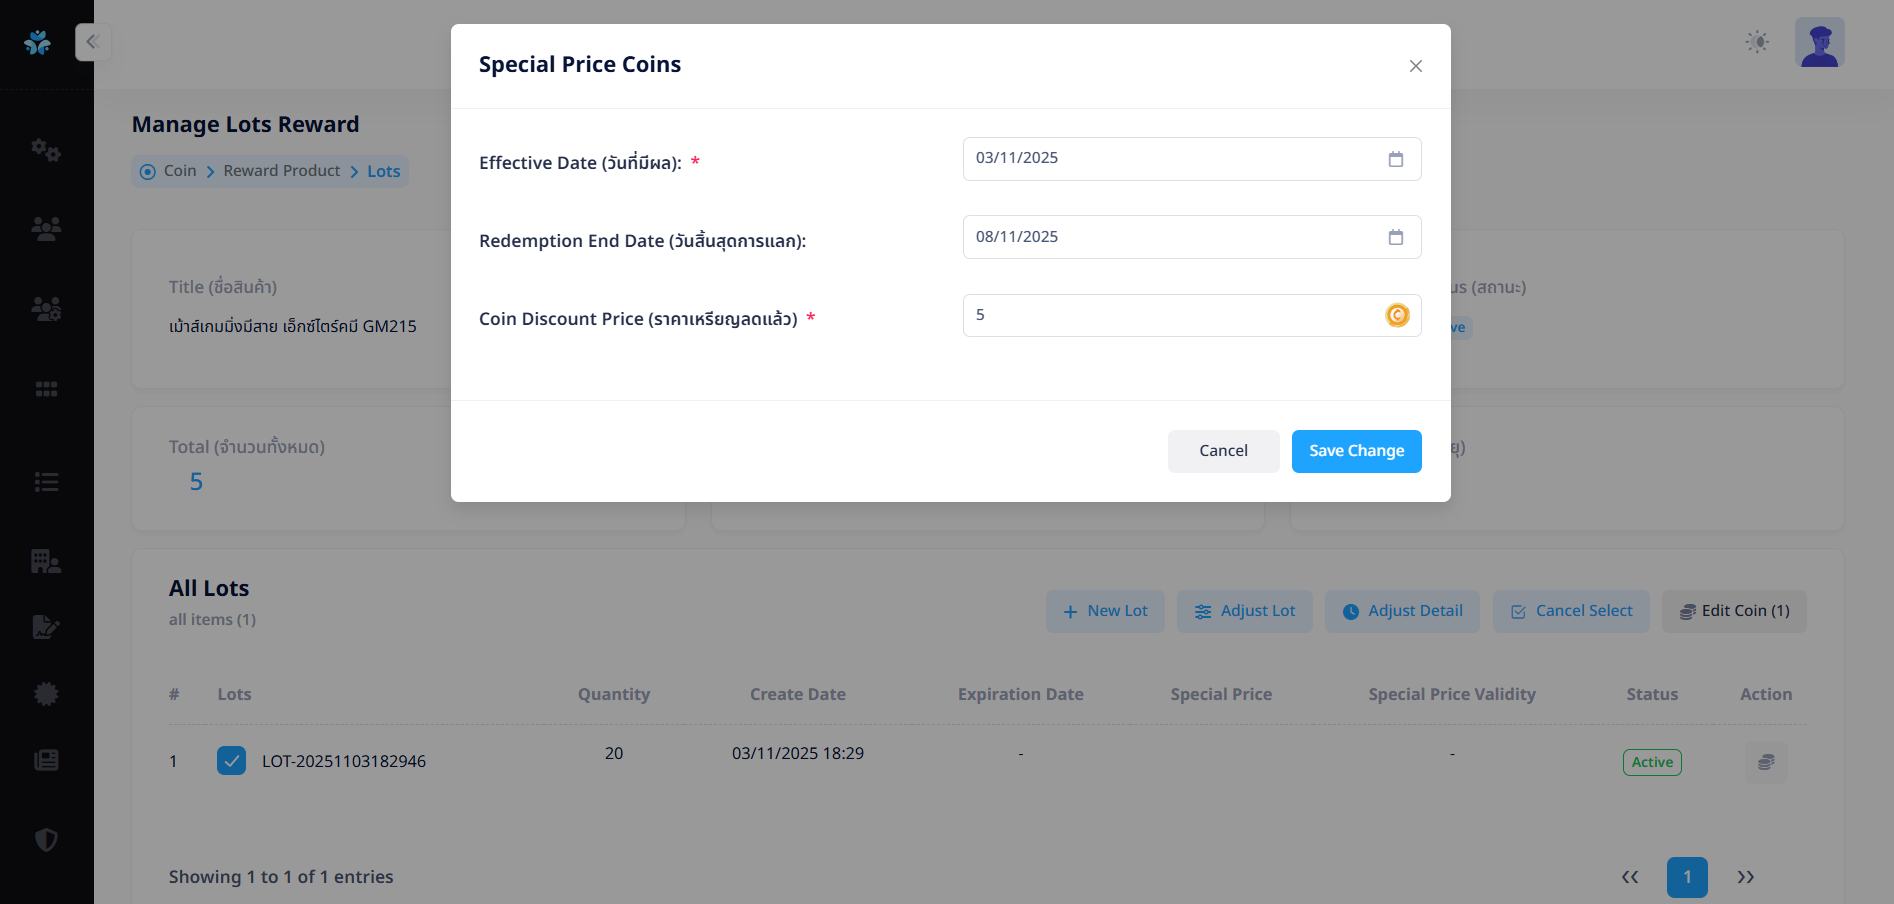Jump to the first page arrows
1894x904 pixels.
[x=1629, y=877]
